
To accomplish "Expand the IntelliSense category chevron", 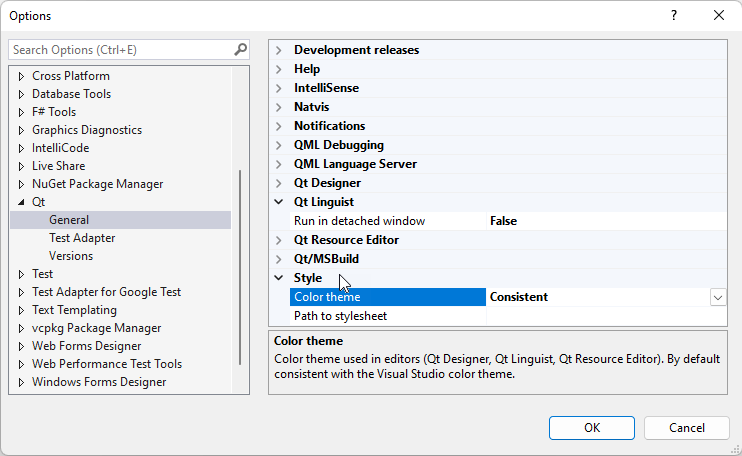I will (279, 88).
